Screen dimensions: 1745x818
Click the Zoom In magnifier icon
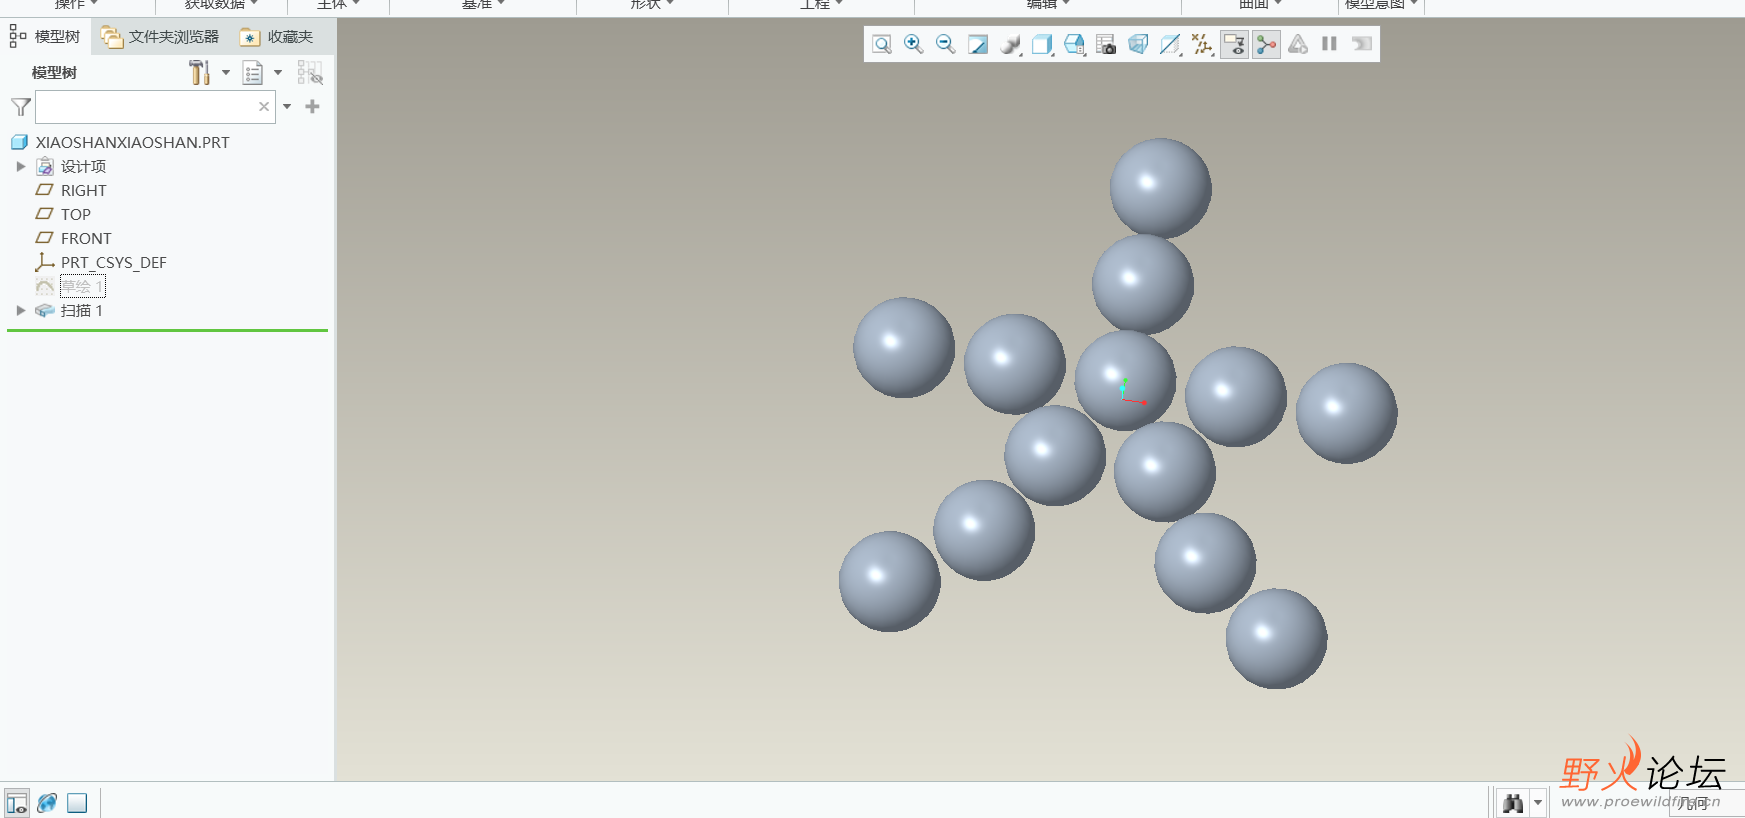click(913, 44)
